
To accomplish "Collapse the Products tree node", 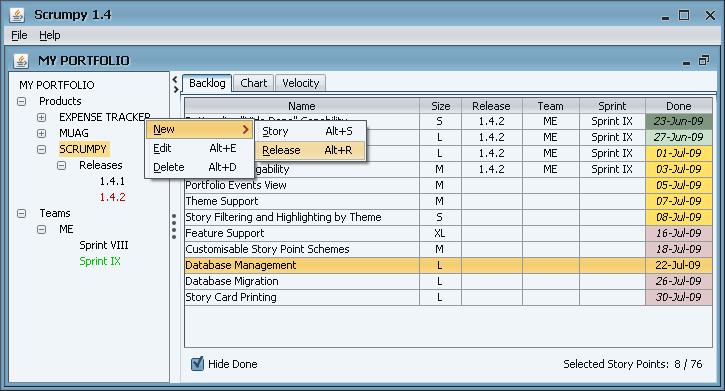I will coord(21,101).
